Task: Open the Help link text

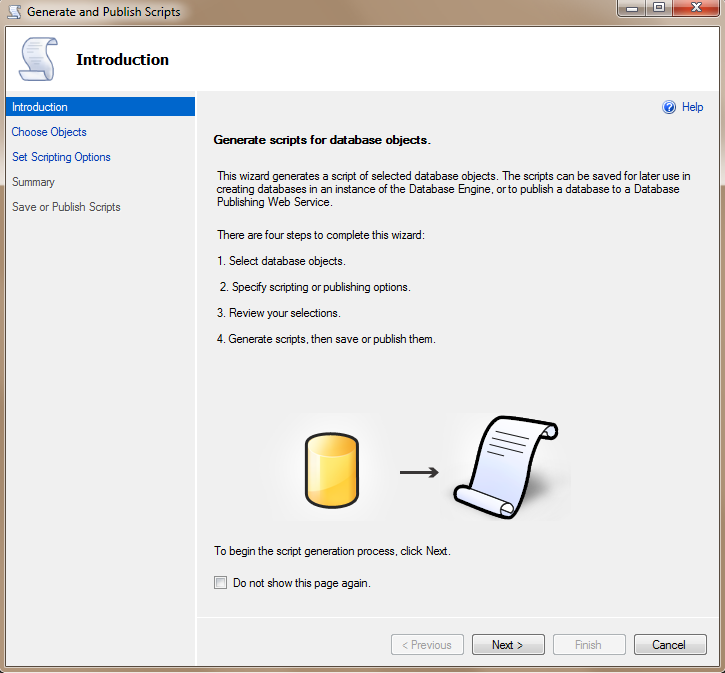Action: click(692, 107)
